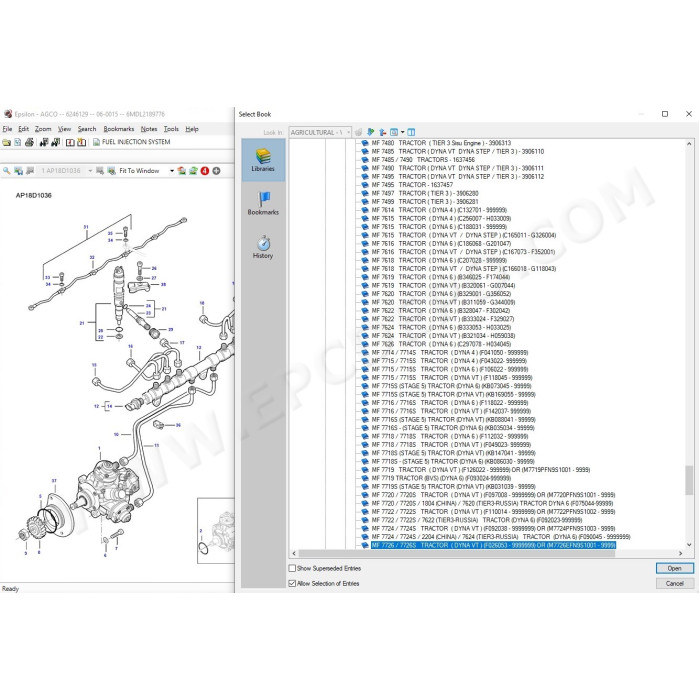Select MF 7485 / 7490 TRACTORS - 1637456 entry
This screenshot has width=700, height=700.
coord(423,160)
